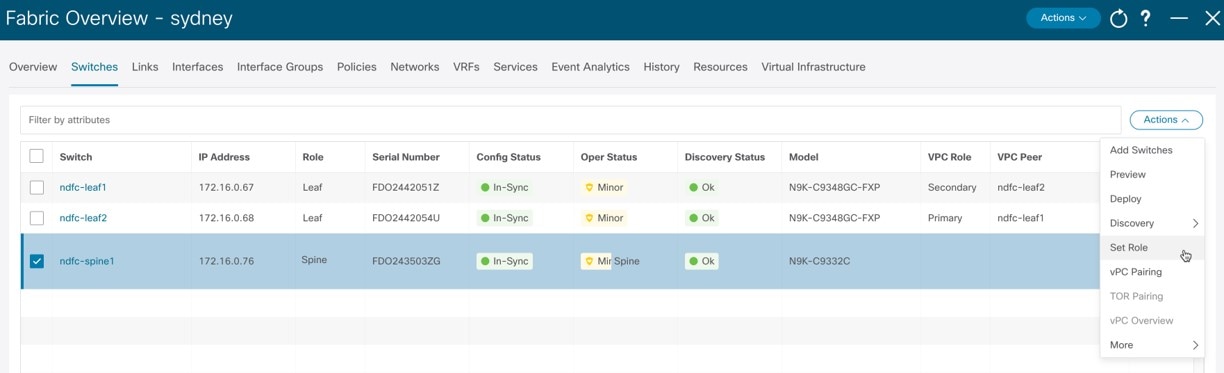The height and width of the screenshot is (373, 1224).
Task: Click model N9K-C9332C cell
Action: pos(819,261)
